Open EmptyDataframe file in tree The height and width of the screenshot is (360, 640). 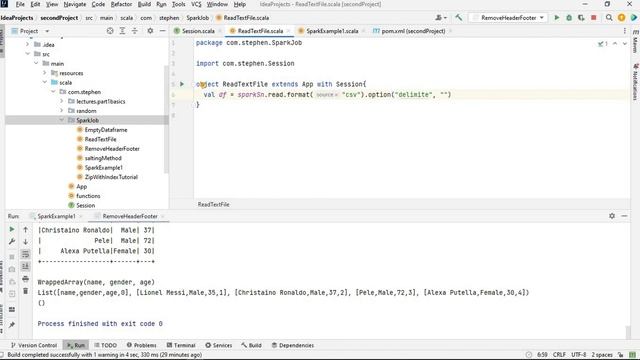point(106,130)
